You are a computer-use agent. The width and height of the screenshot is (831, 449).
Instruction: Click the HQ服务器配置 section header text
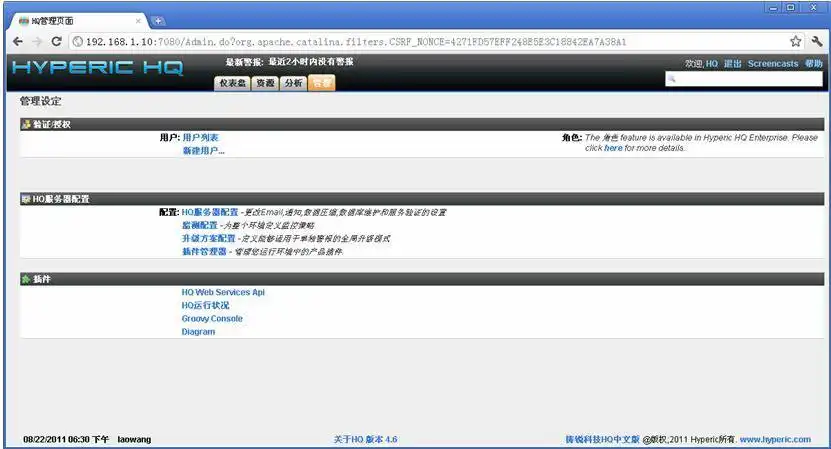click(x=61, y=199)
